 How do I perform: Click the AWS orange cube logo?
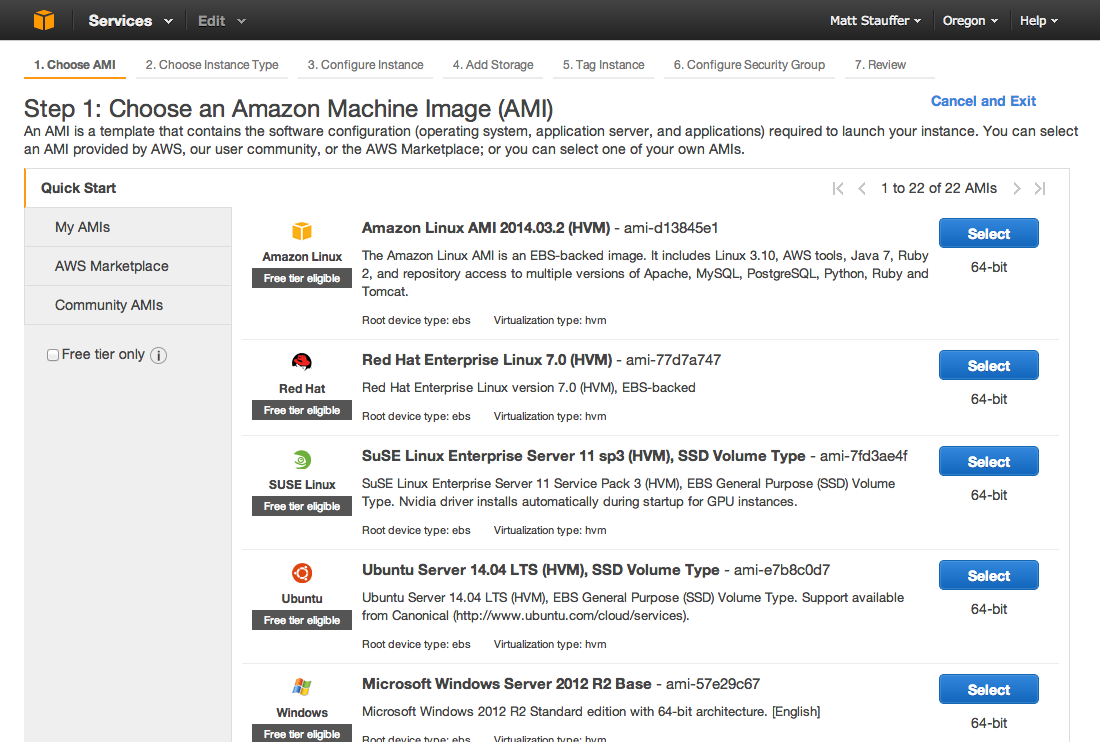[44, 20]
